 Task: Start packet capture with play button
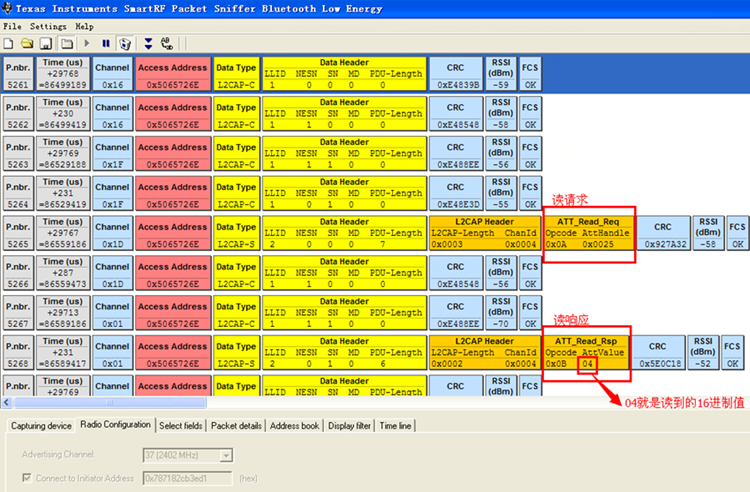(87, 44)
